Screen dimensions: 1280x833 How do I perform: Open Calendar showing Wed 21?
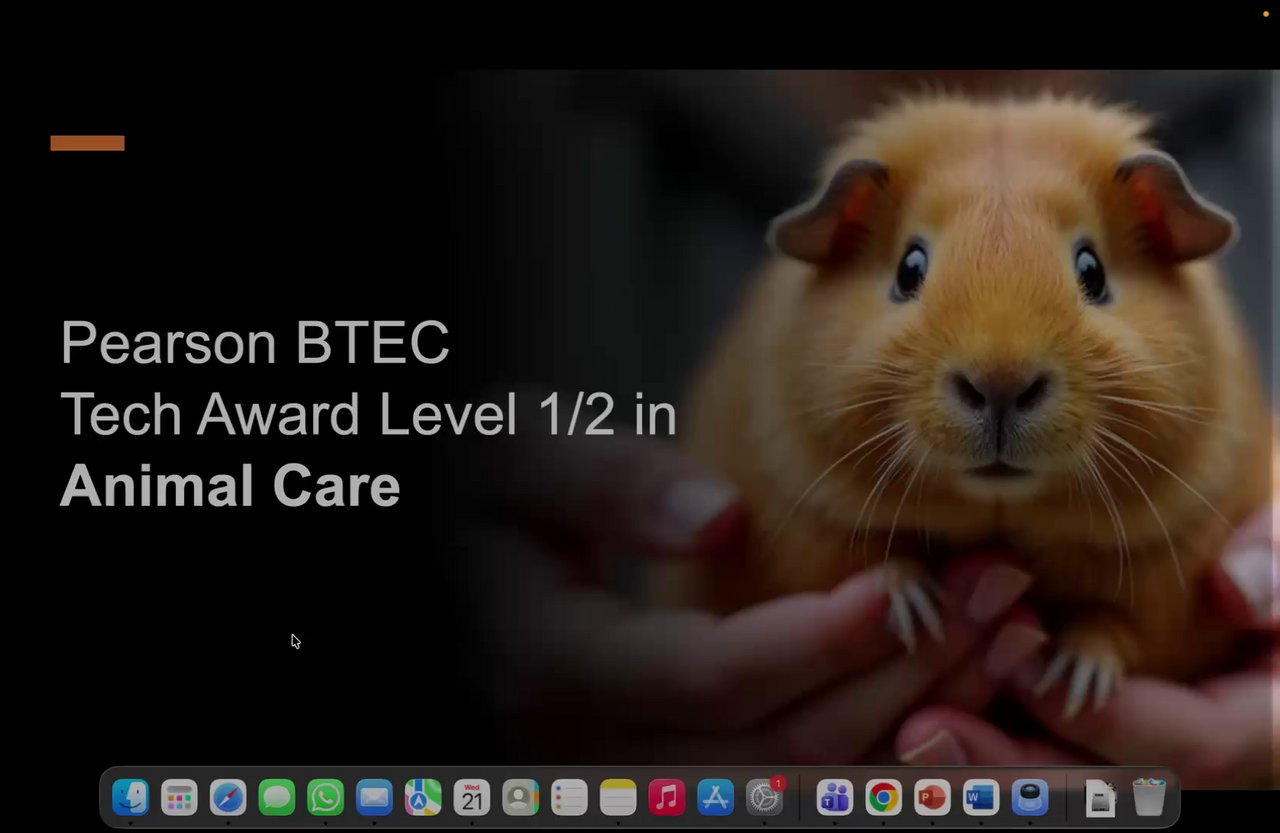pos(472,797)
